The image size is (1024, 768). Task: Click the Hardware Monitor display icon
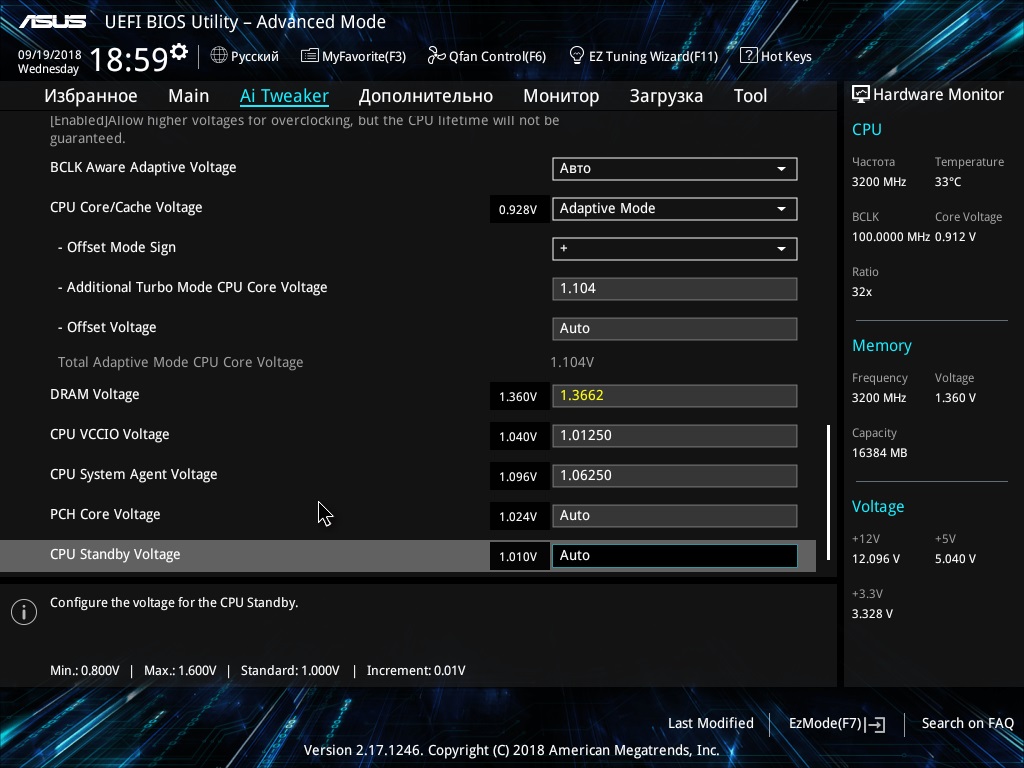click(861, 94)
